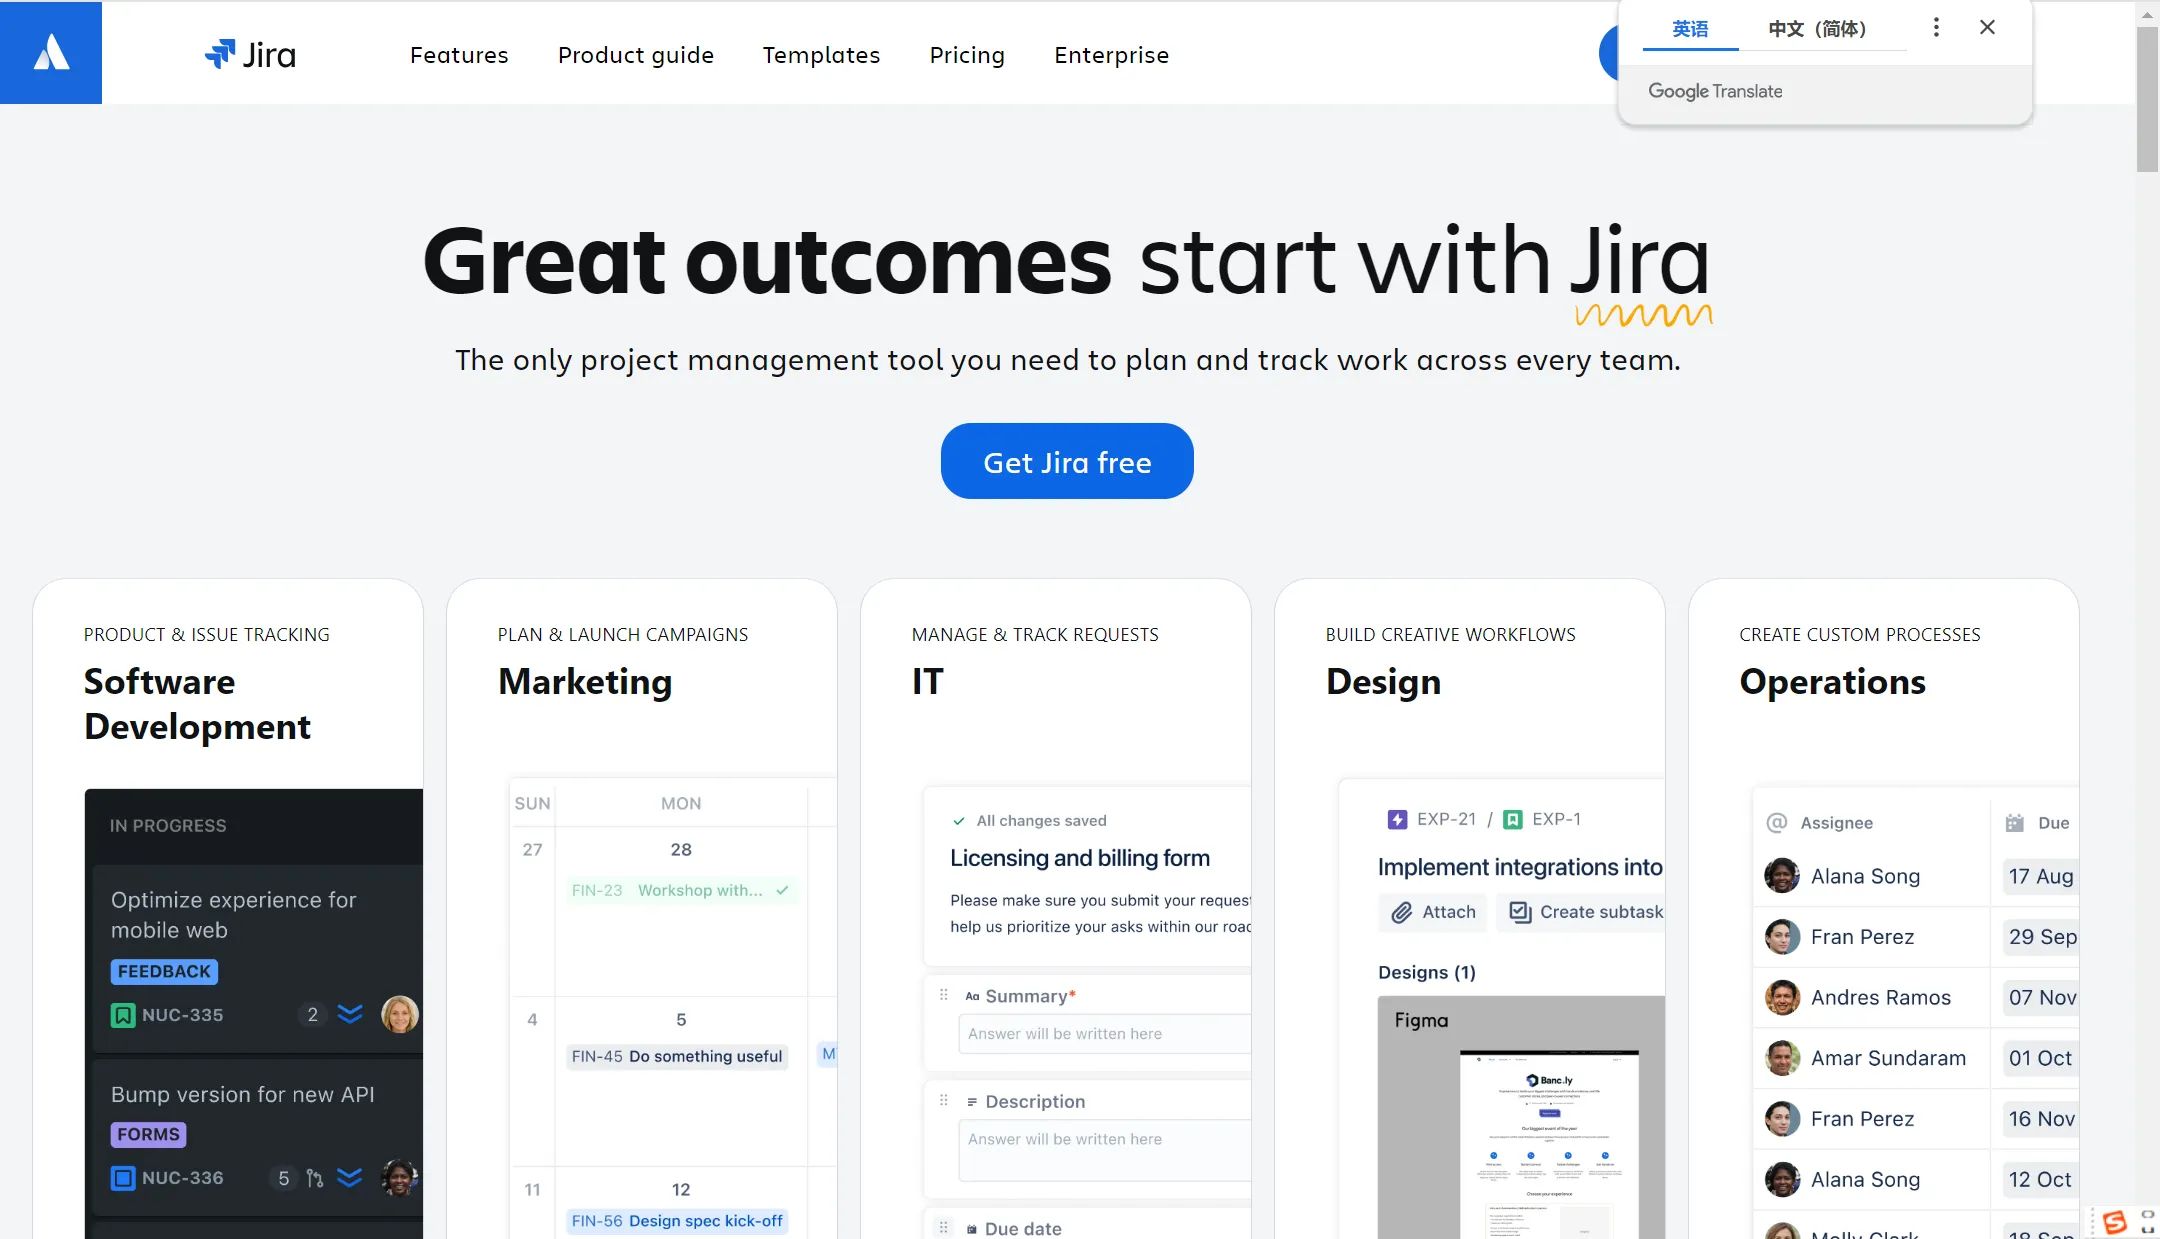
Task: Select 中文 (简体) language tab
Action: click(x=1816, y=27)
